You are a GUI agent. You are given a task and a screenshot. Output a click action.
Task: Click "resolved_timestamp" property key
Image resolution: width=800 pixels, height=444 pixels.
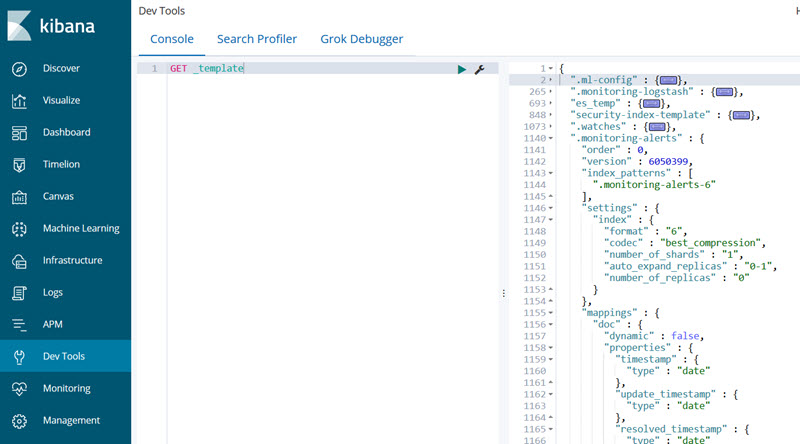click(x=671, y=429)
